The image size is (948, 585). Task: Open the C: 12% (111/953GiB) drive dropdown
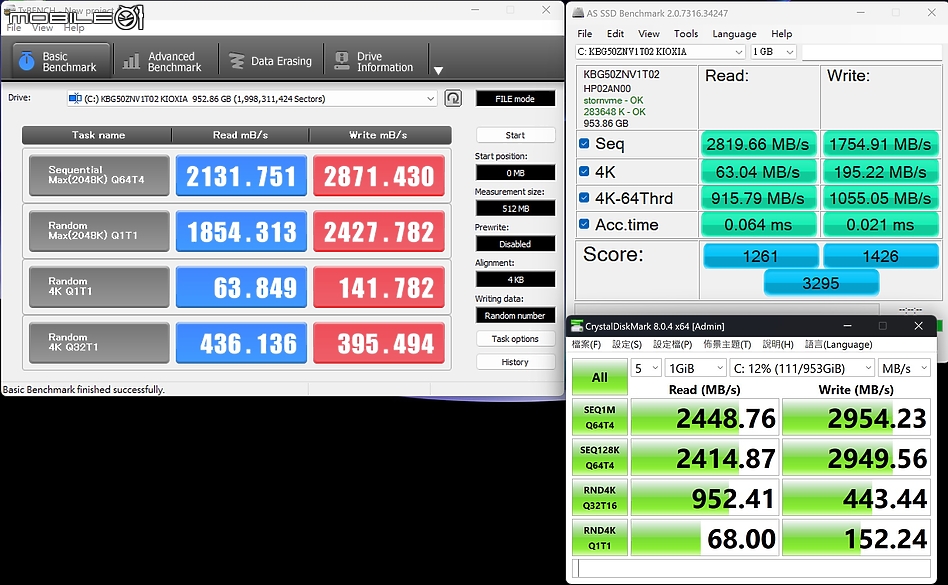pos(802,368)
